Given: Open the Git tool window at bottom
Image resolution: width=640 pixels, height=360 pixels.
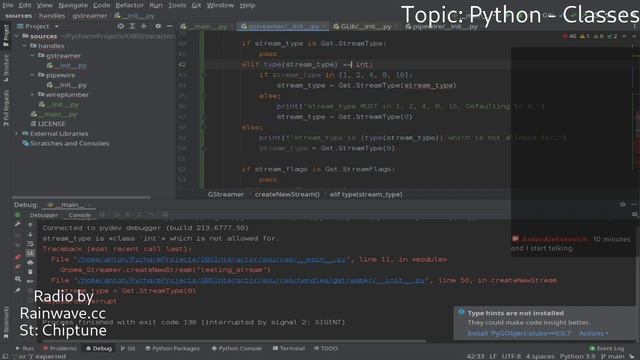Looking at the screenshot, I should (128, 349).
